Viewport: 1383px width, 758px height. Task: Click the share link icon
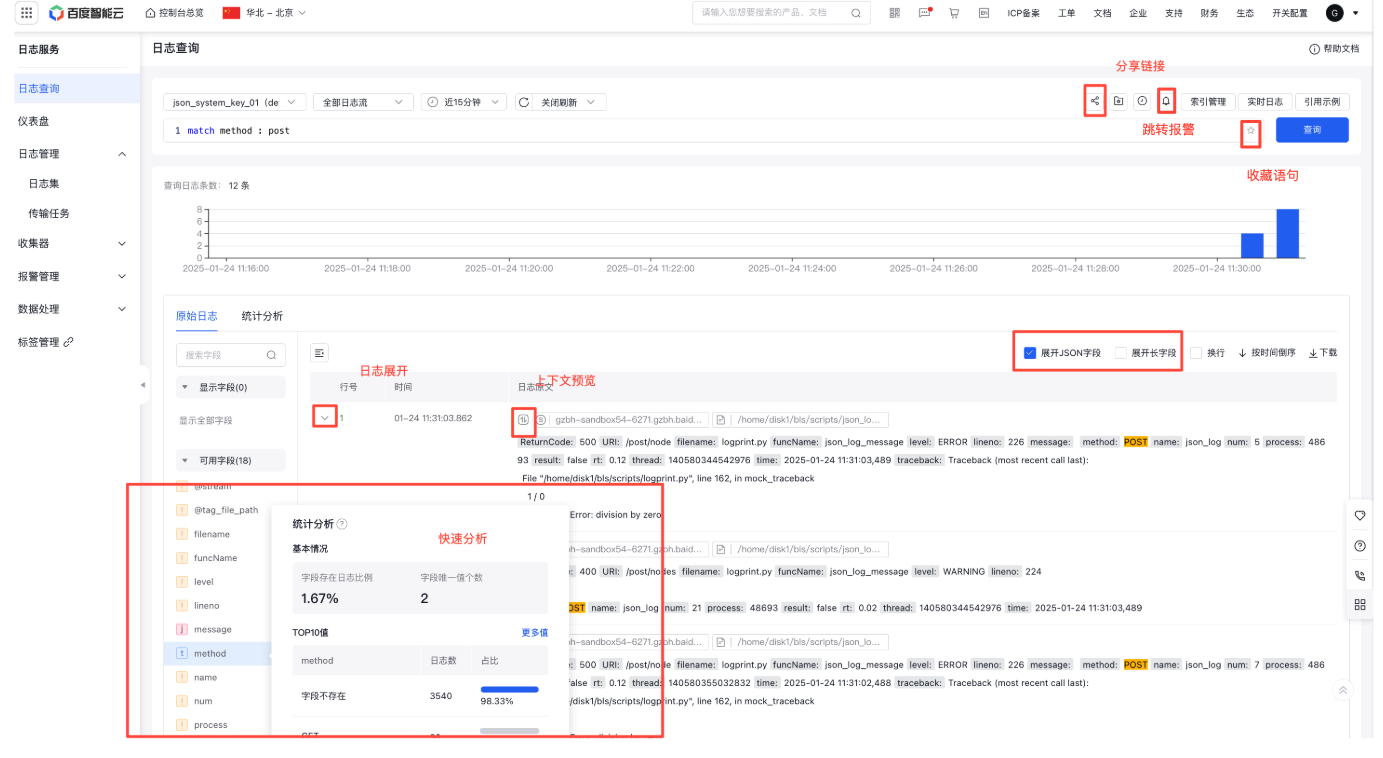(1095, 101)
